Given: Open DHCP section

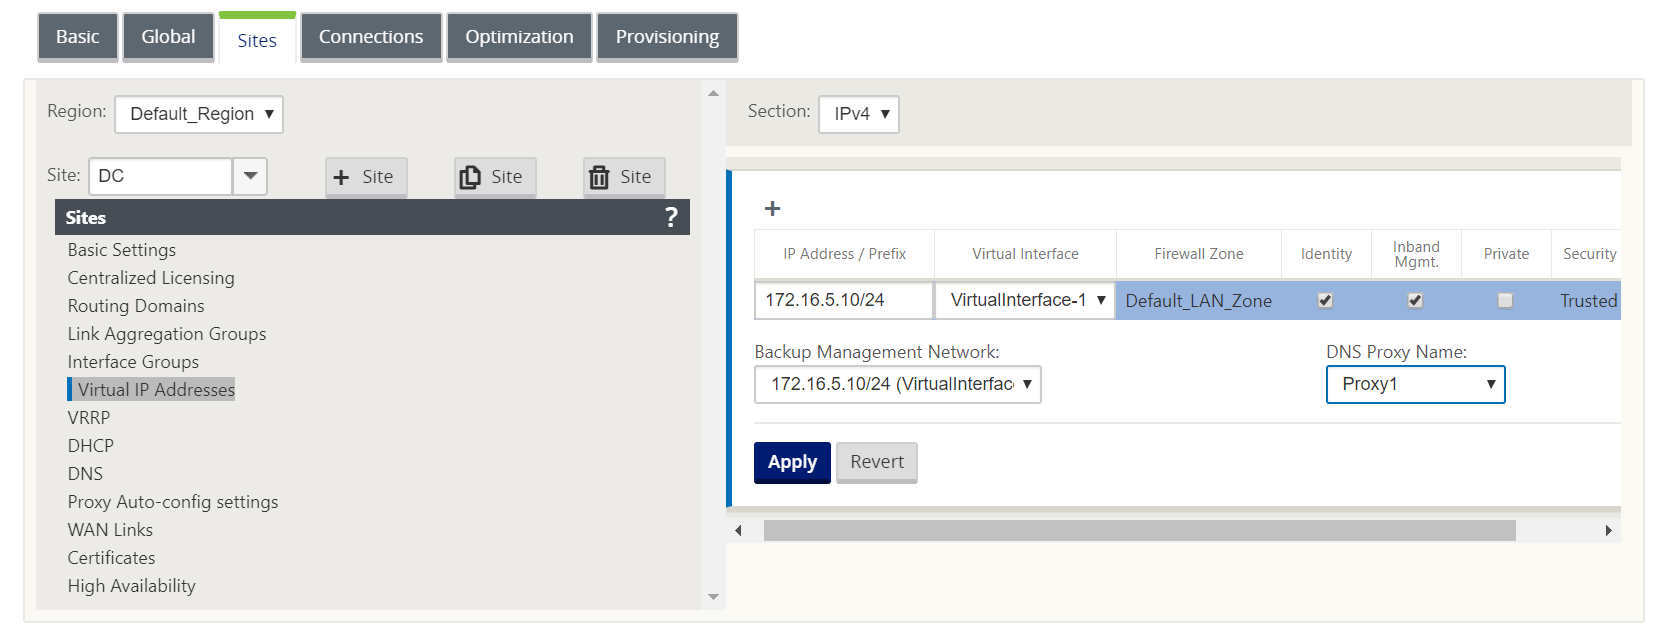Looking at the screenshot, I should tap(91, 446).
